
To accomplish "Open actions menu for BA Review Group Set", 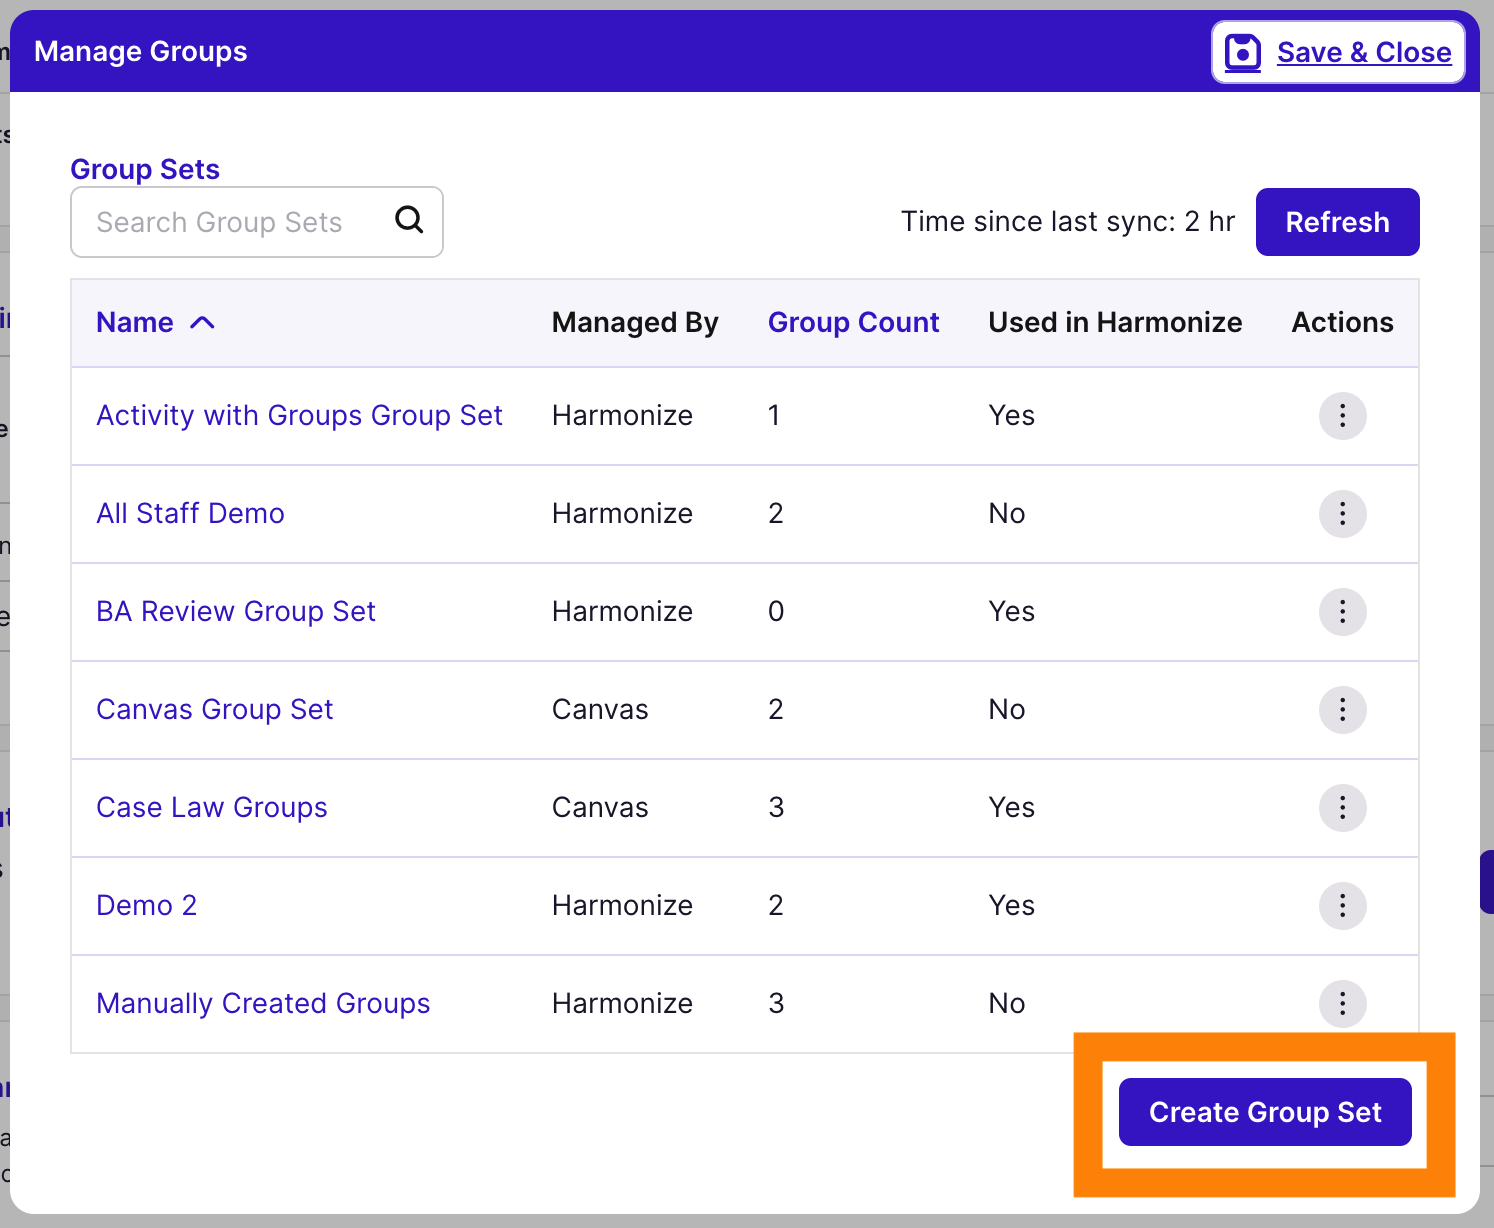I will click(1342, 612).
